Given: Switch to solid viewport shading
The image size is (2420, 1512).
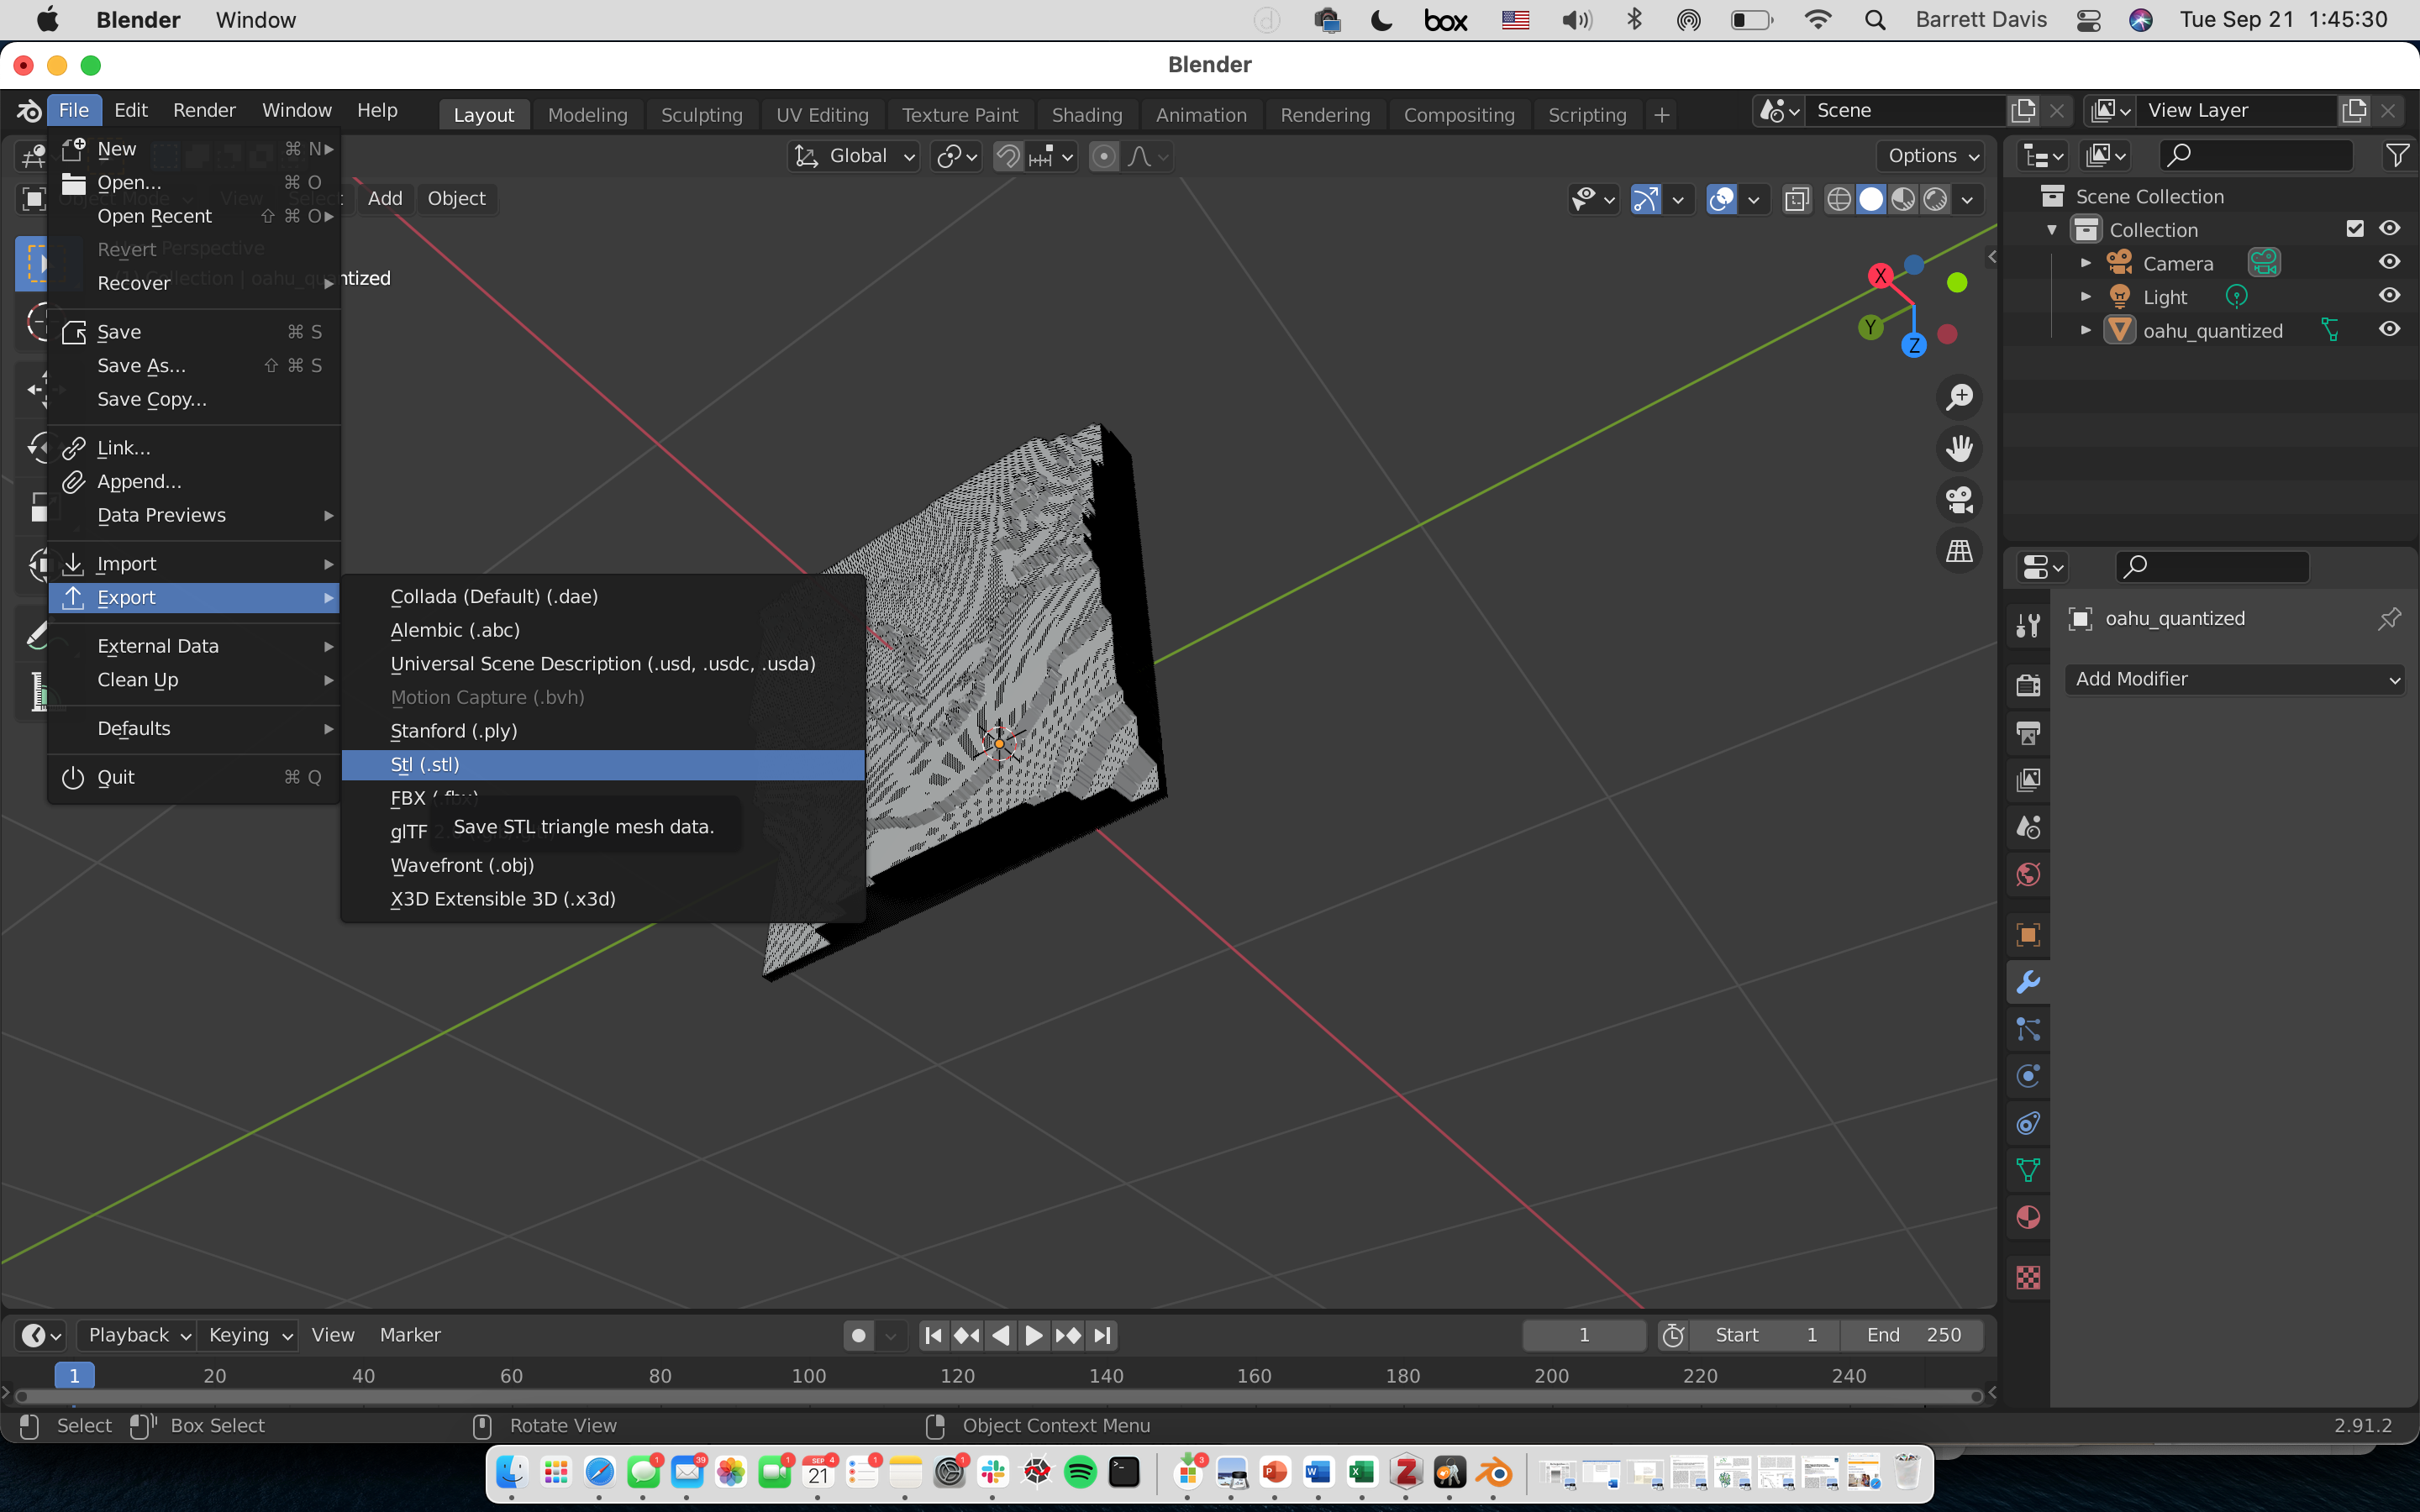Looking at the screenshot, I should tap(1870, 199).
